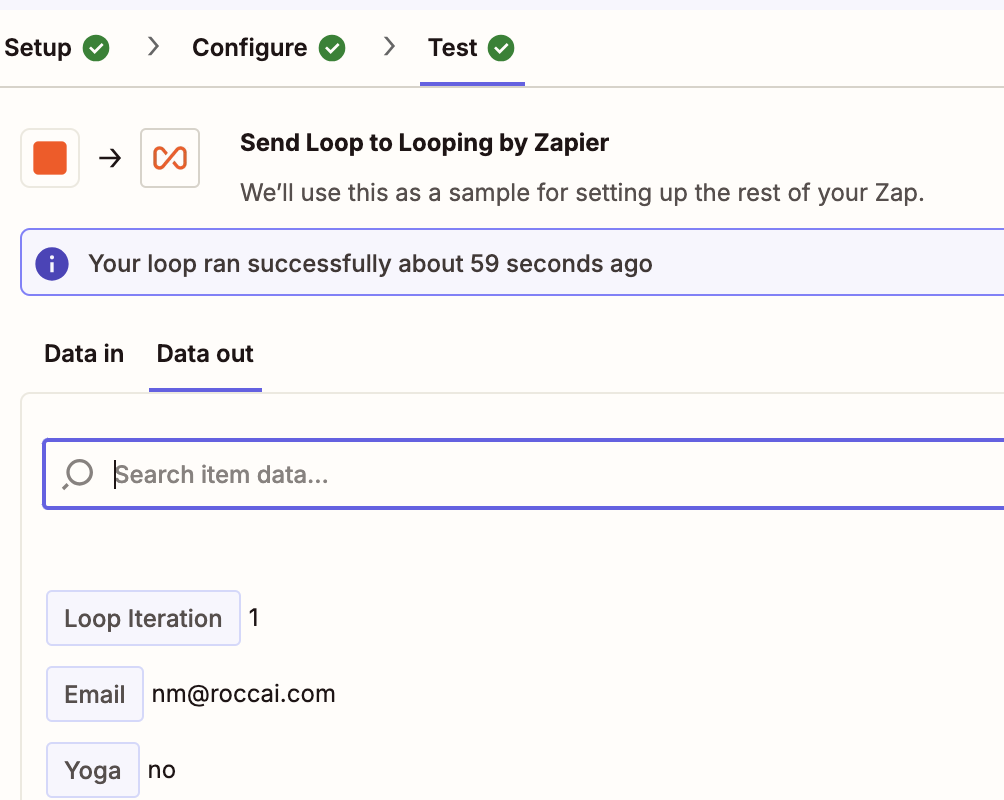Click the email value nm@roccai.com
Screen dimensions: 1004x800
(x=243, y=694)
